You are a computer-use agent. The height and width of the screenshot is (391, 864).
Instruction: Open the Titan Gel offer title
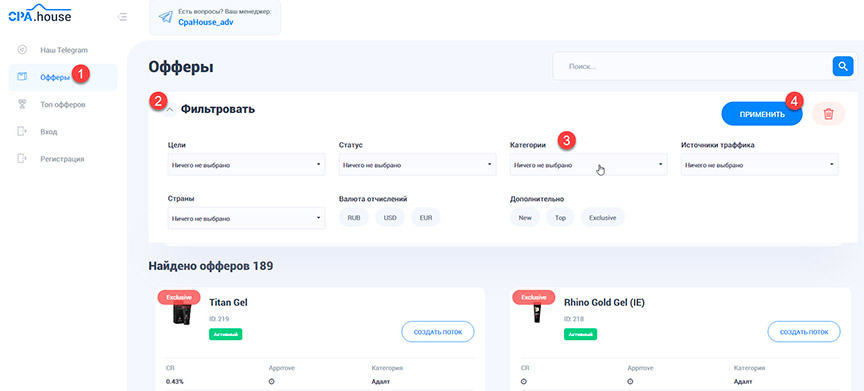tap(229, 302)
